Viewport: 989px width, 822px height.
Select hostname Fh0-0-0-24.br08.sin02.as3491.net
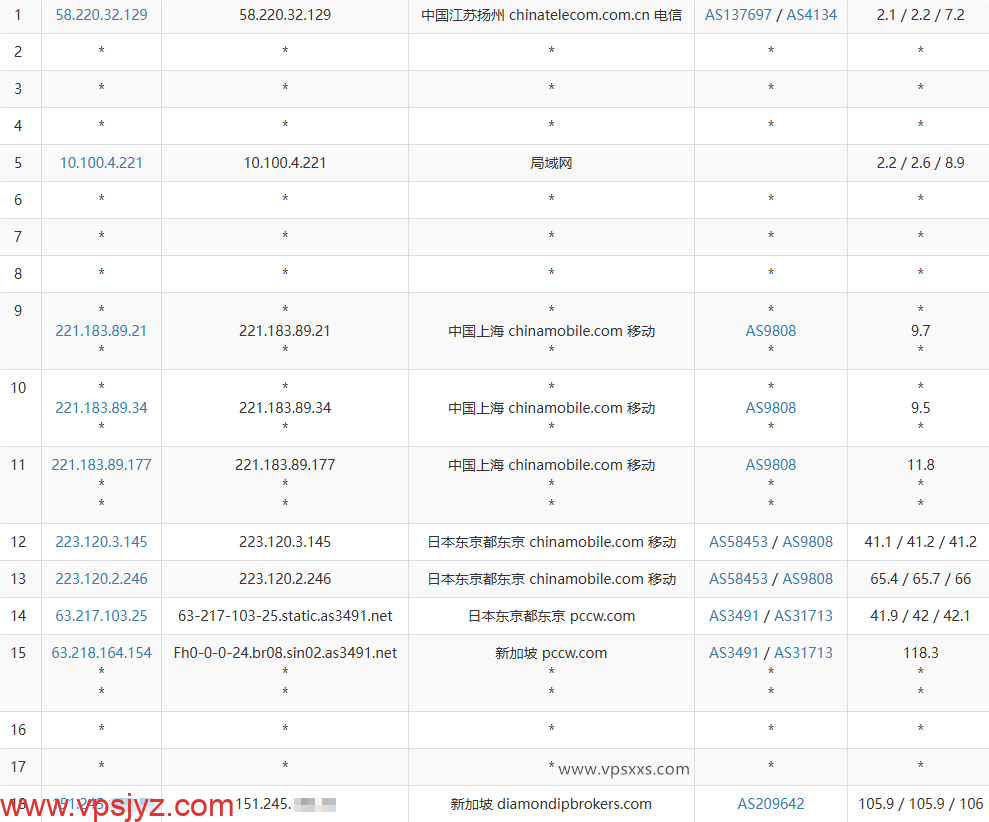click(x=285, y=653)
